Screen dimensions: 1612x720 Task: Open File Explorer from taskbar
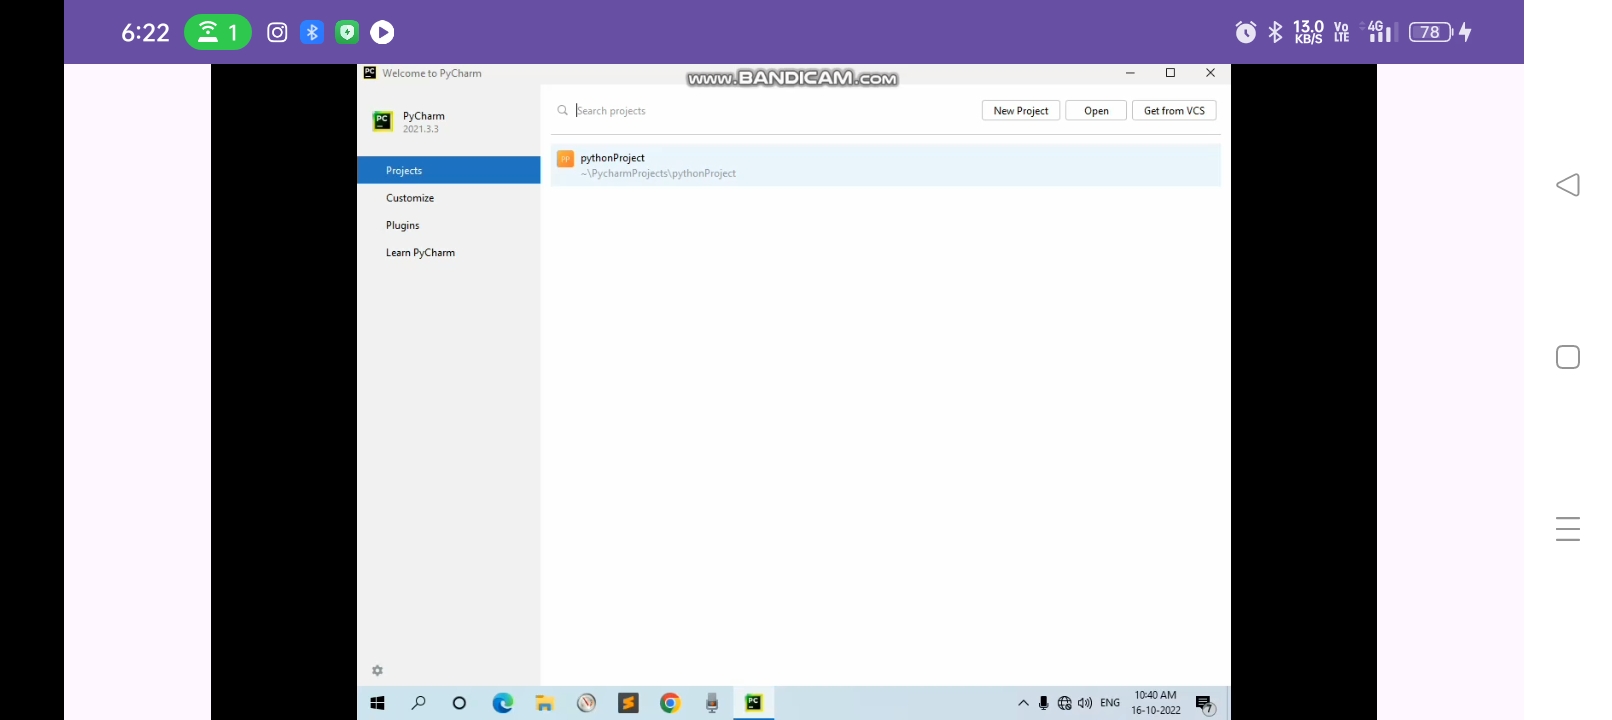pyautogui.click(x=544, y=703)
